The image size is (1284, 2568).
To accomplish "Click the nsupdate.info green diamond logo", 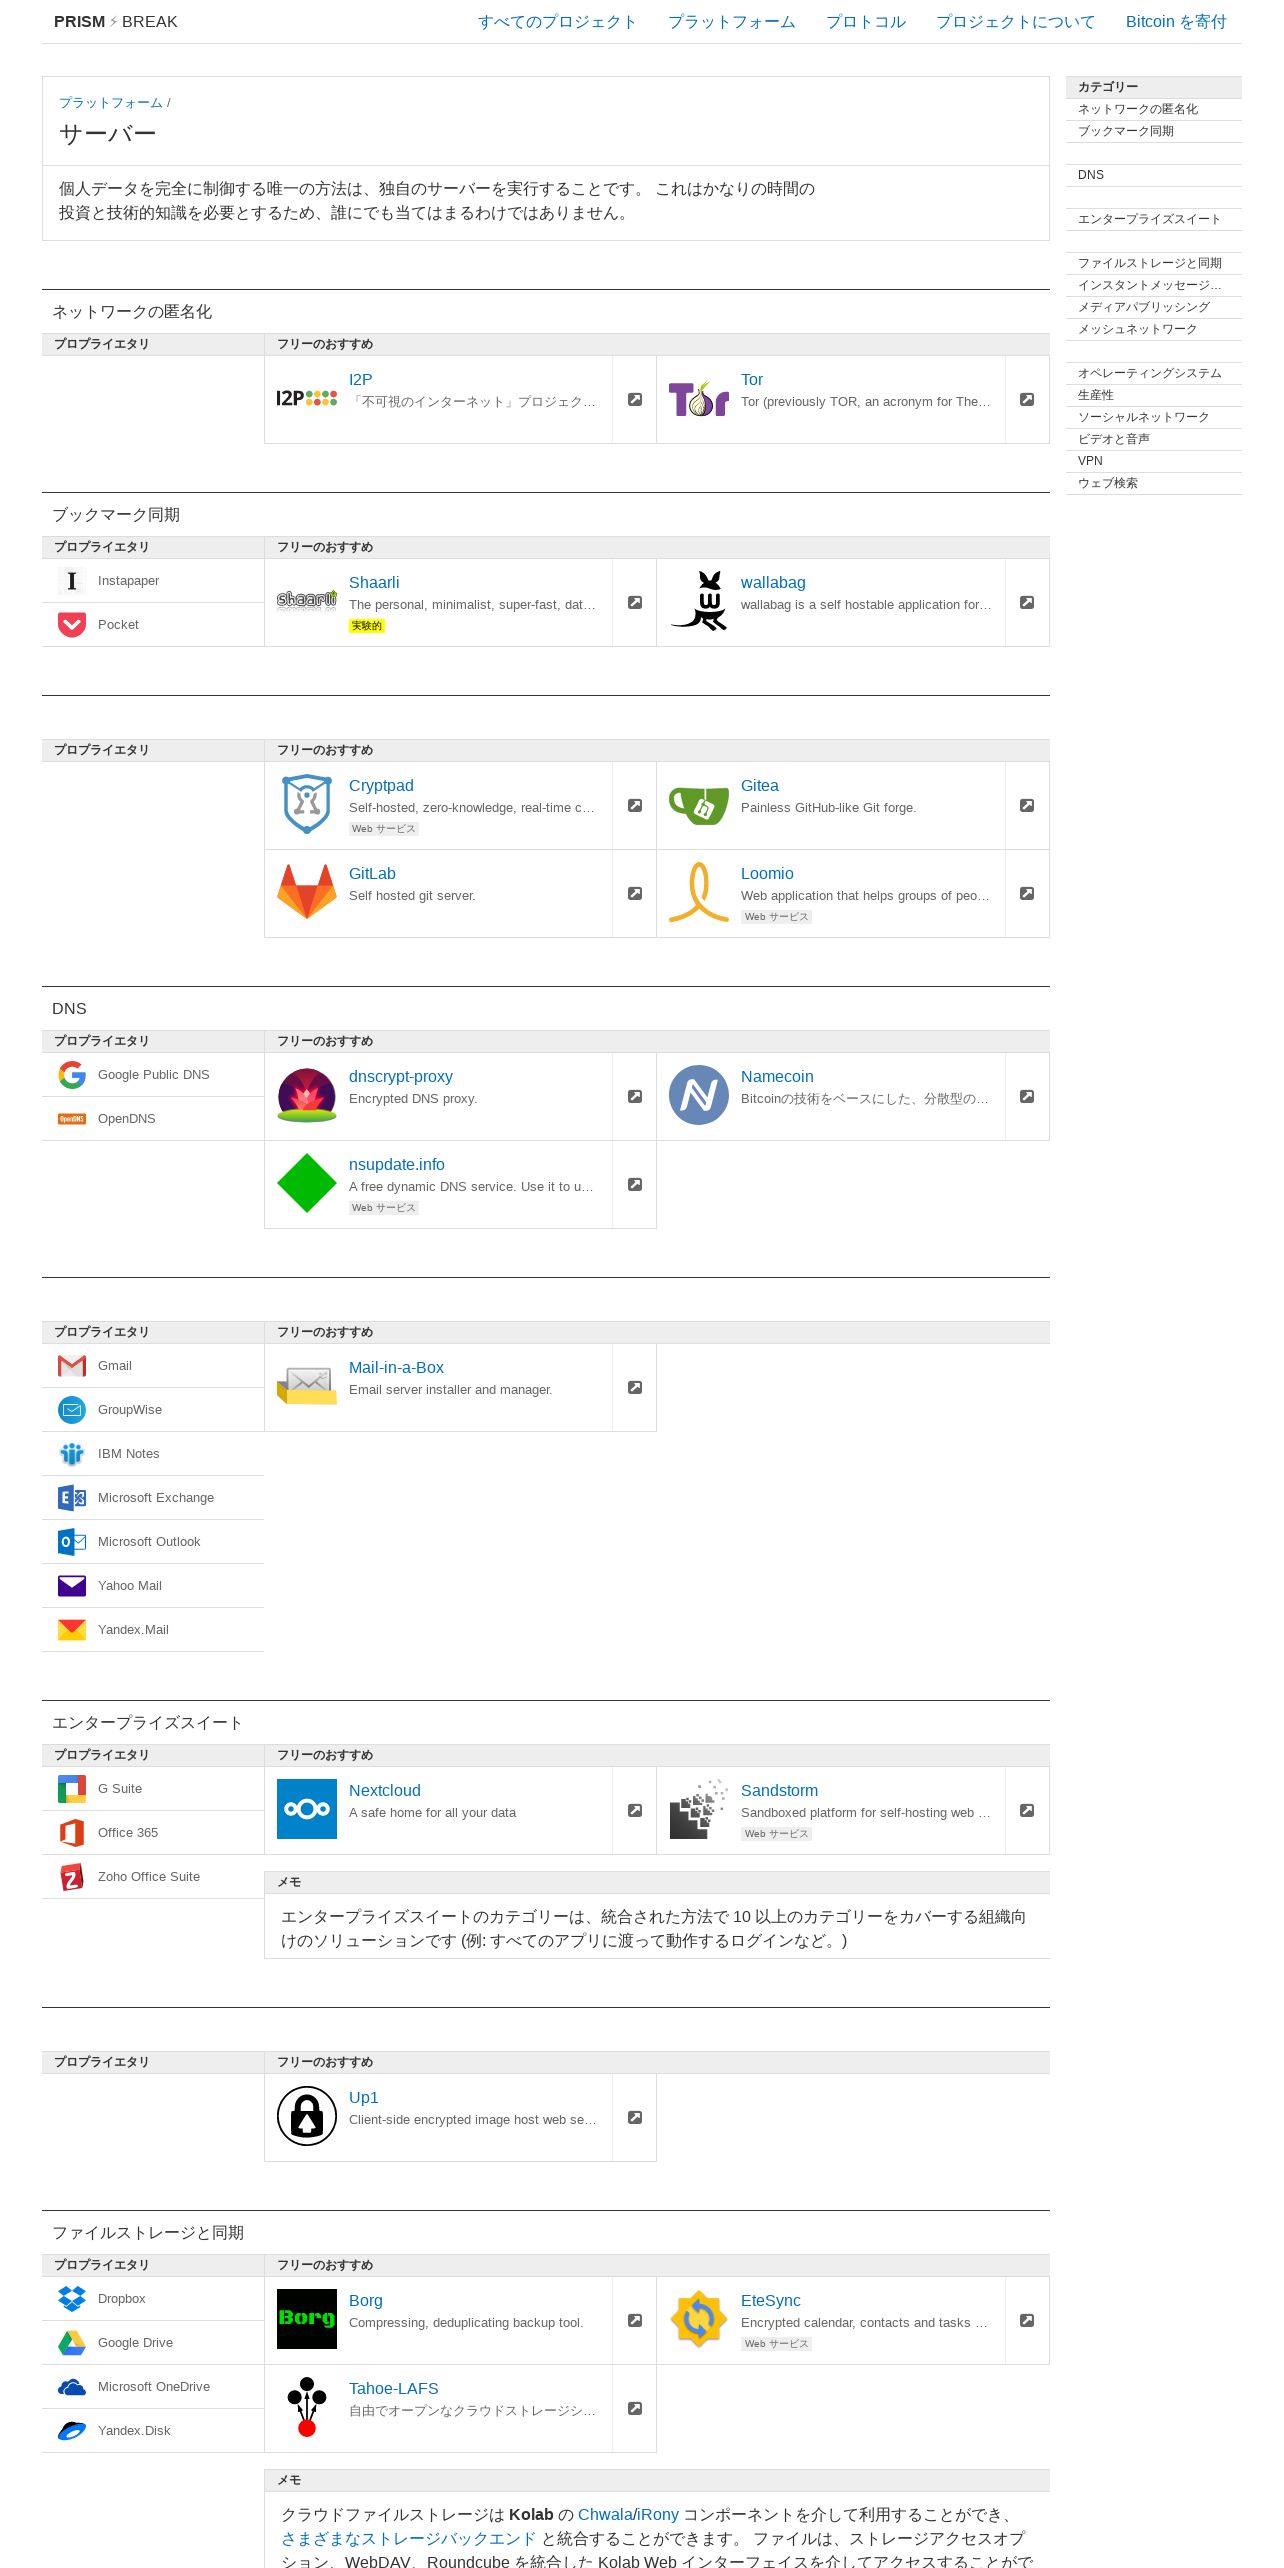I will (x=306, y=1183).
